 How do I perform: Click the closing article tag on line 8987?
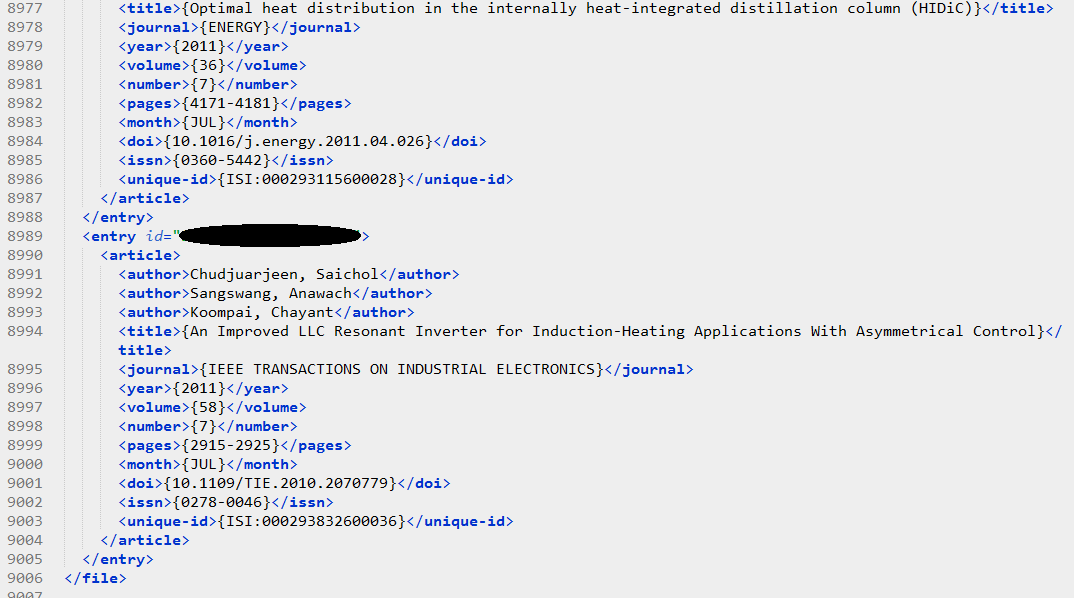pyautogui.click(x=145, y=198)
